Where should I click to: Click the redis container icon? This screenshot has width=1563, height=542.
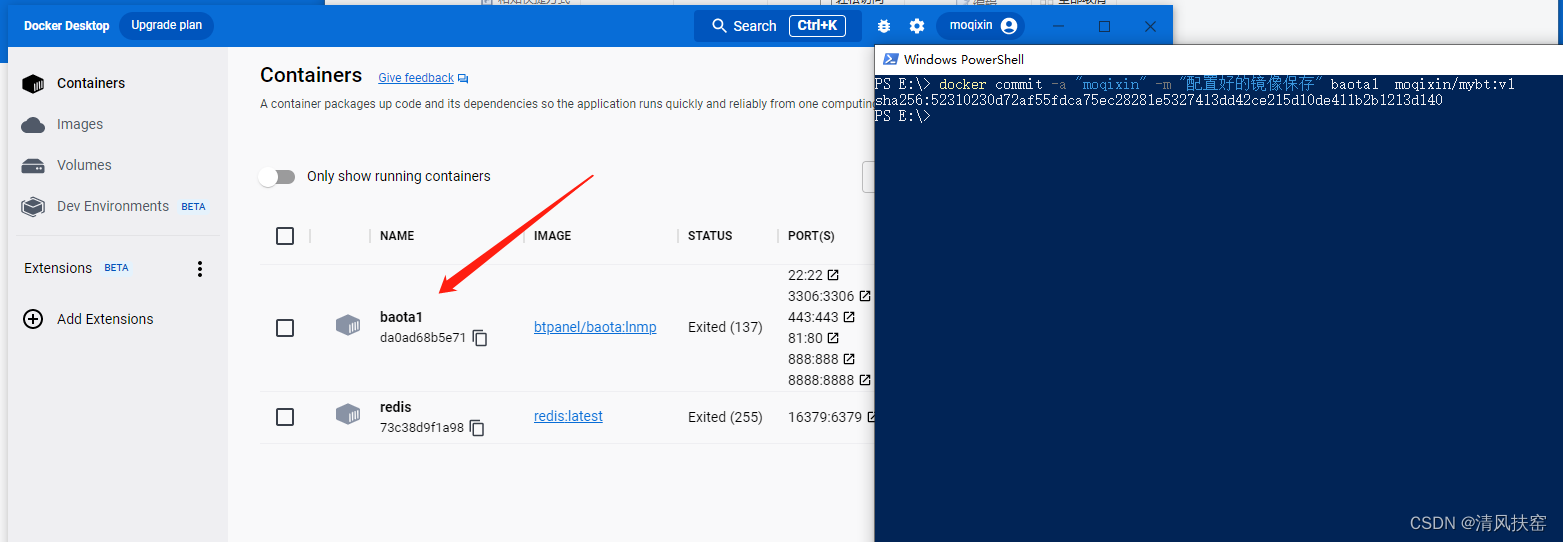coord(348,414)
